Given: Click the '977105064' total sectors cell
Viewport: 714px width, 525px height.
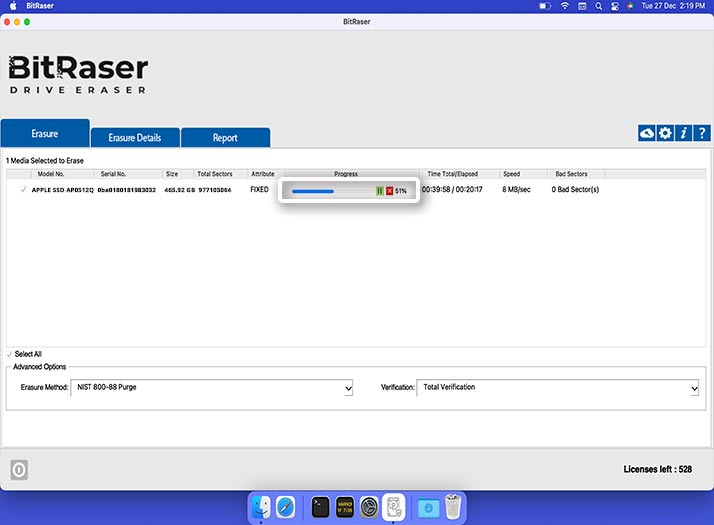Looking at the screenshot, I should coord(215,190).
